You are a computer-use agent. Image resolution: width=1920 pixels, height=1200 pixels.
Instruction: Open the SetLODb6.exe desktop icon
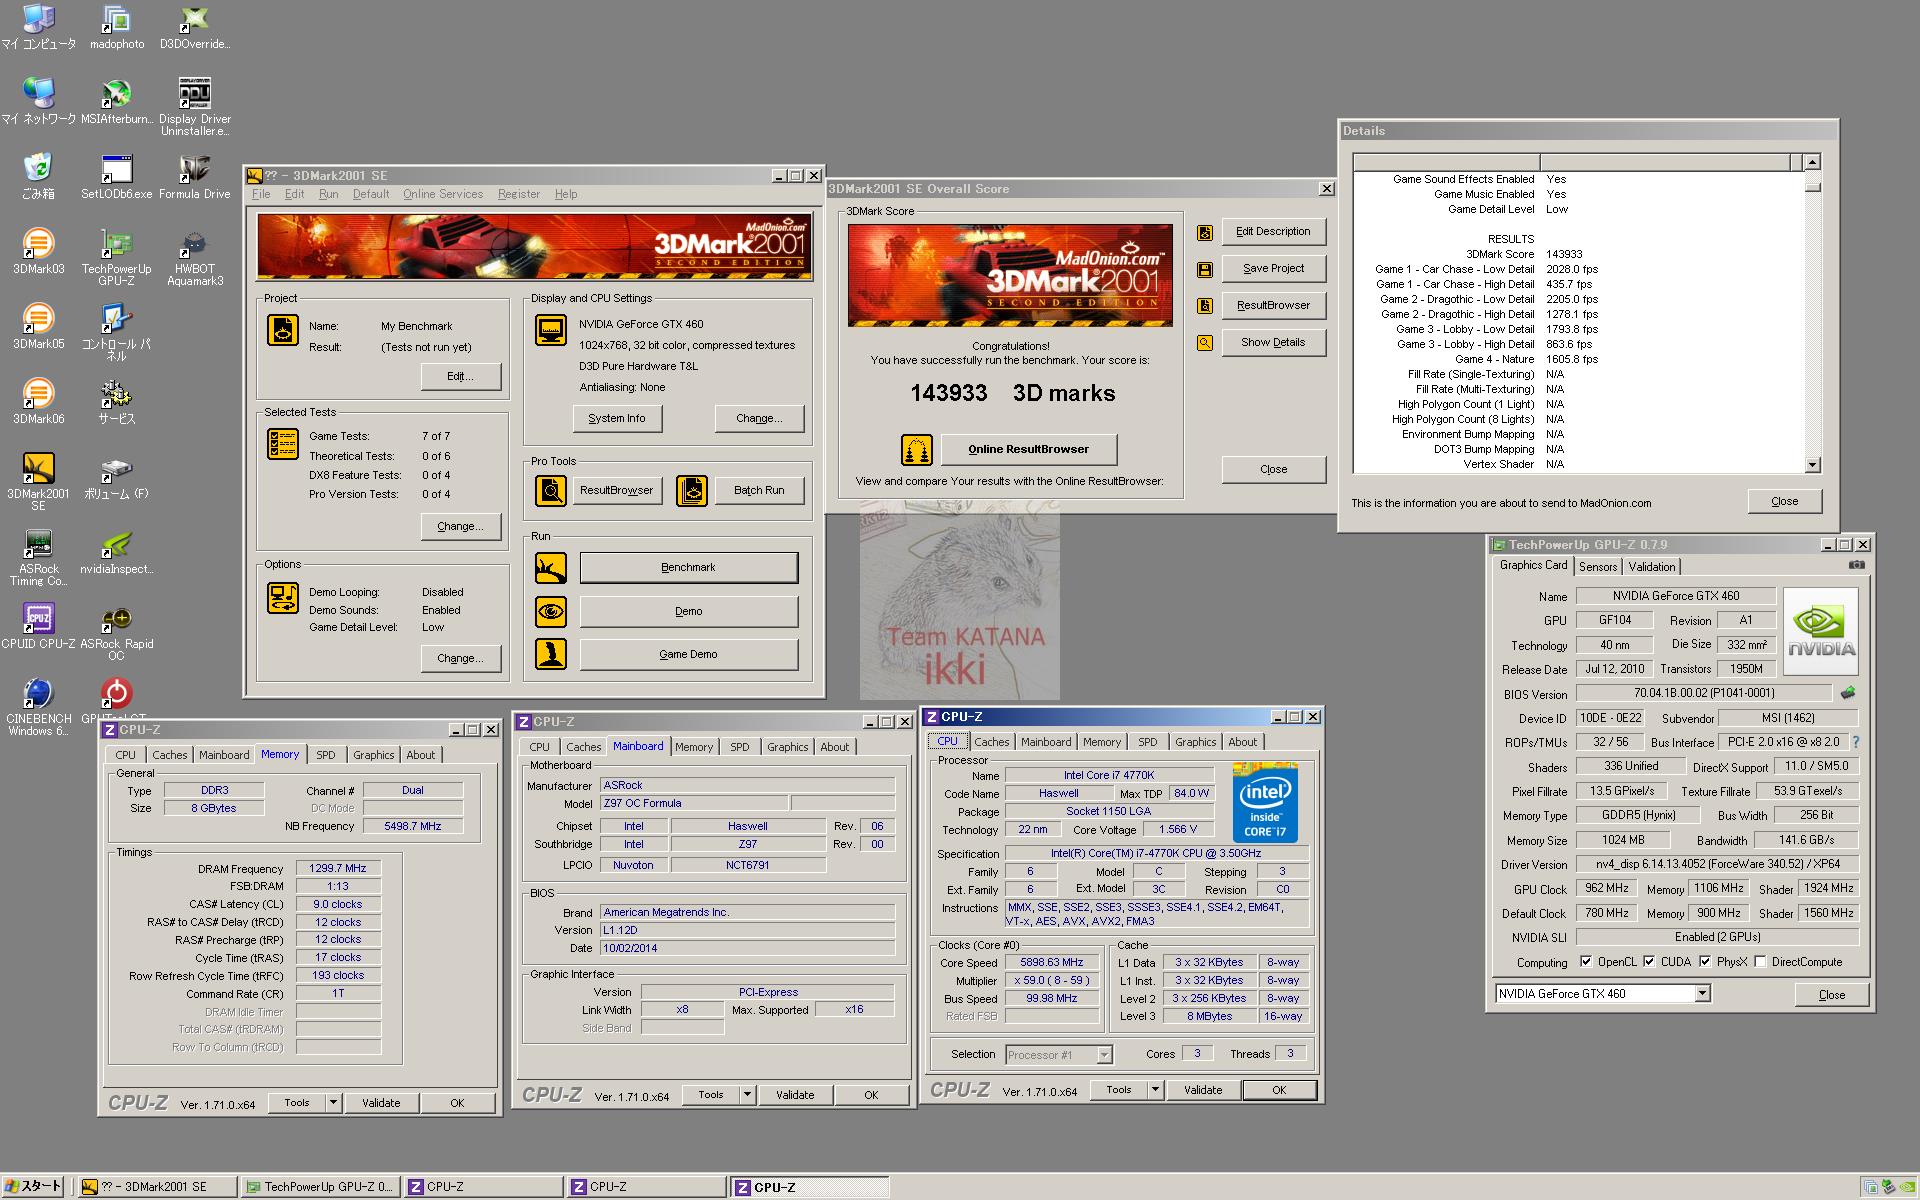coord(116,176)
